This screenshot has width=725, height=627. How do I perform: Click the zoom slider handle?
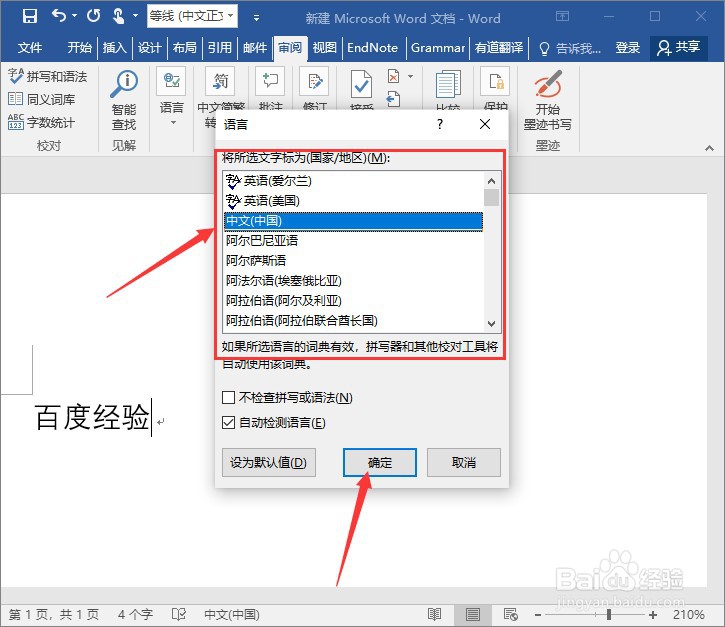point(609,615)
